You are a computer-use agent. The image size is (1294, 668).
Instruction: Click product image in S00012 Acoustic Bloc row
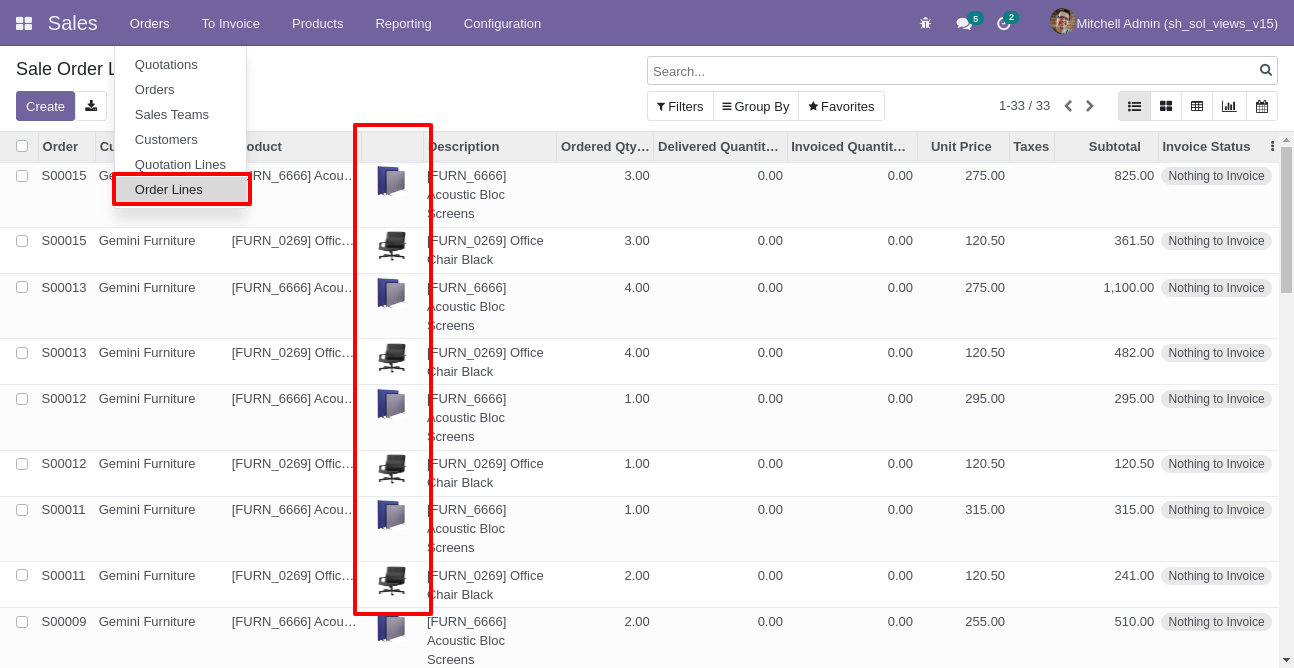[x=391, y=404]
